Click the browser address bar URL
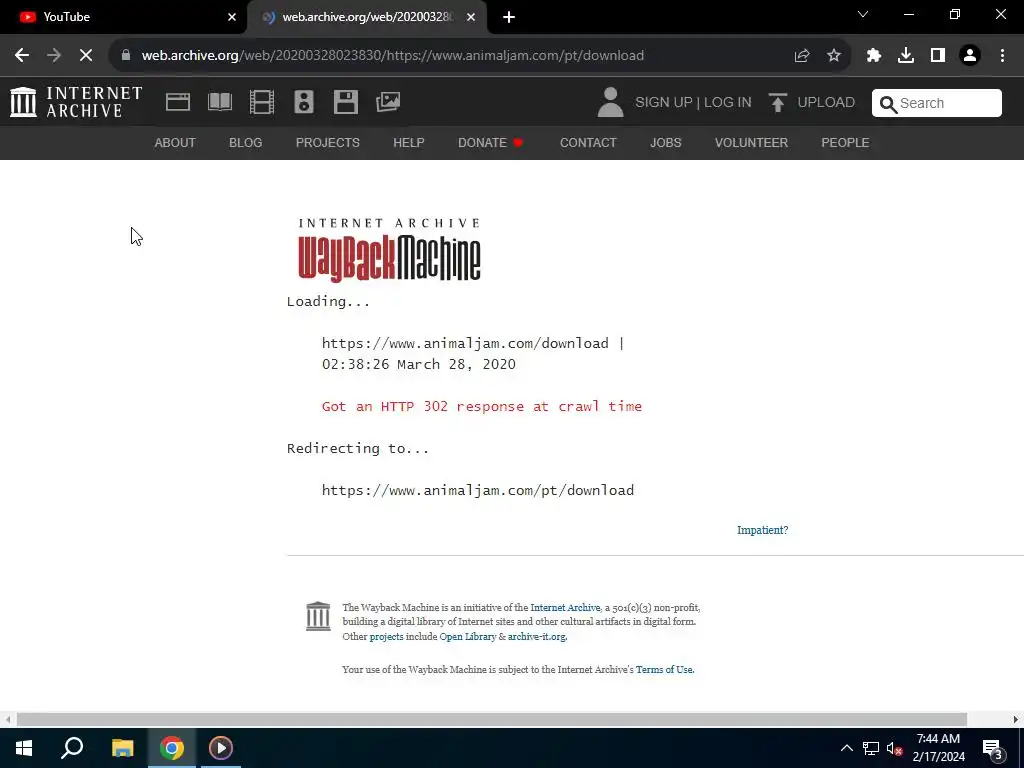 click(x=393, y=56)
